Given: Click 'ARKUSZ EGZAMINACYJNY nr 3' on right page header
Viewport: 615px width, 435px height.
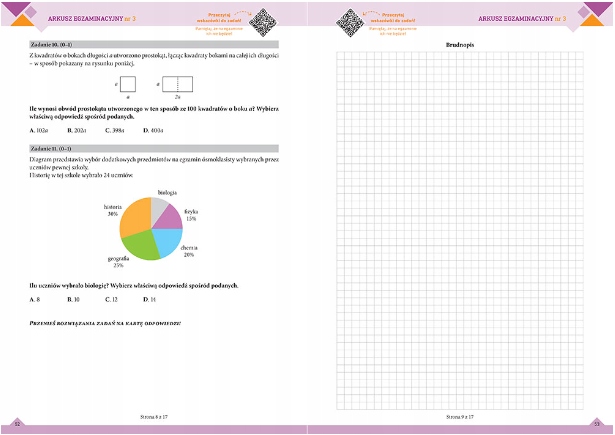Looking at the screenshot, I should click(x=522, y=18).
